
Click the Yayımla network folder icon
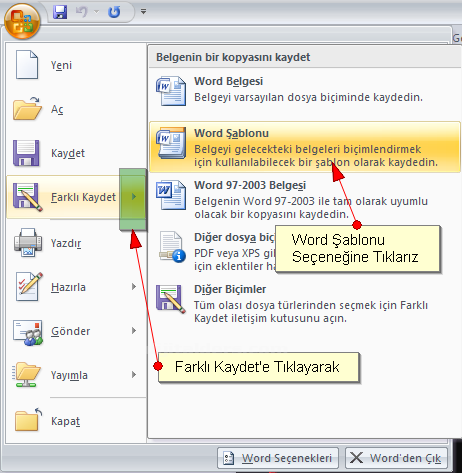click(x=26, y=375)
